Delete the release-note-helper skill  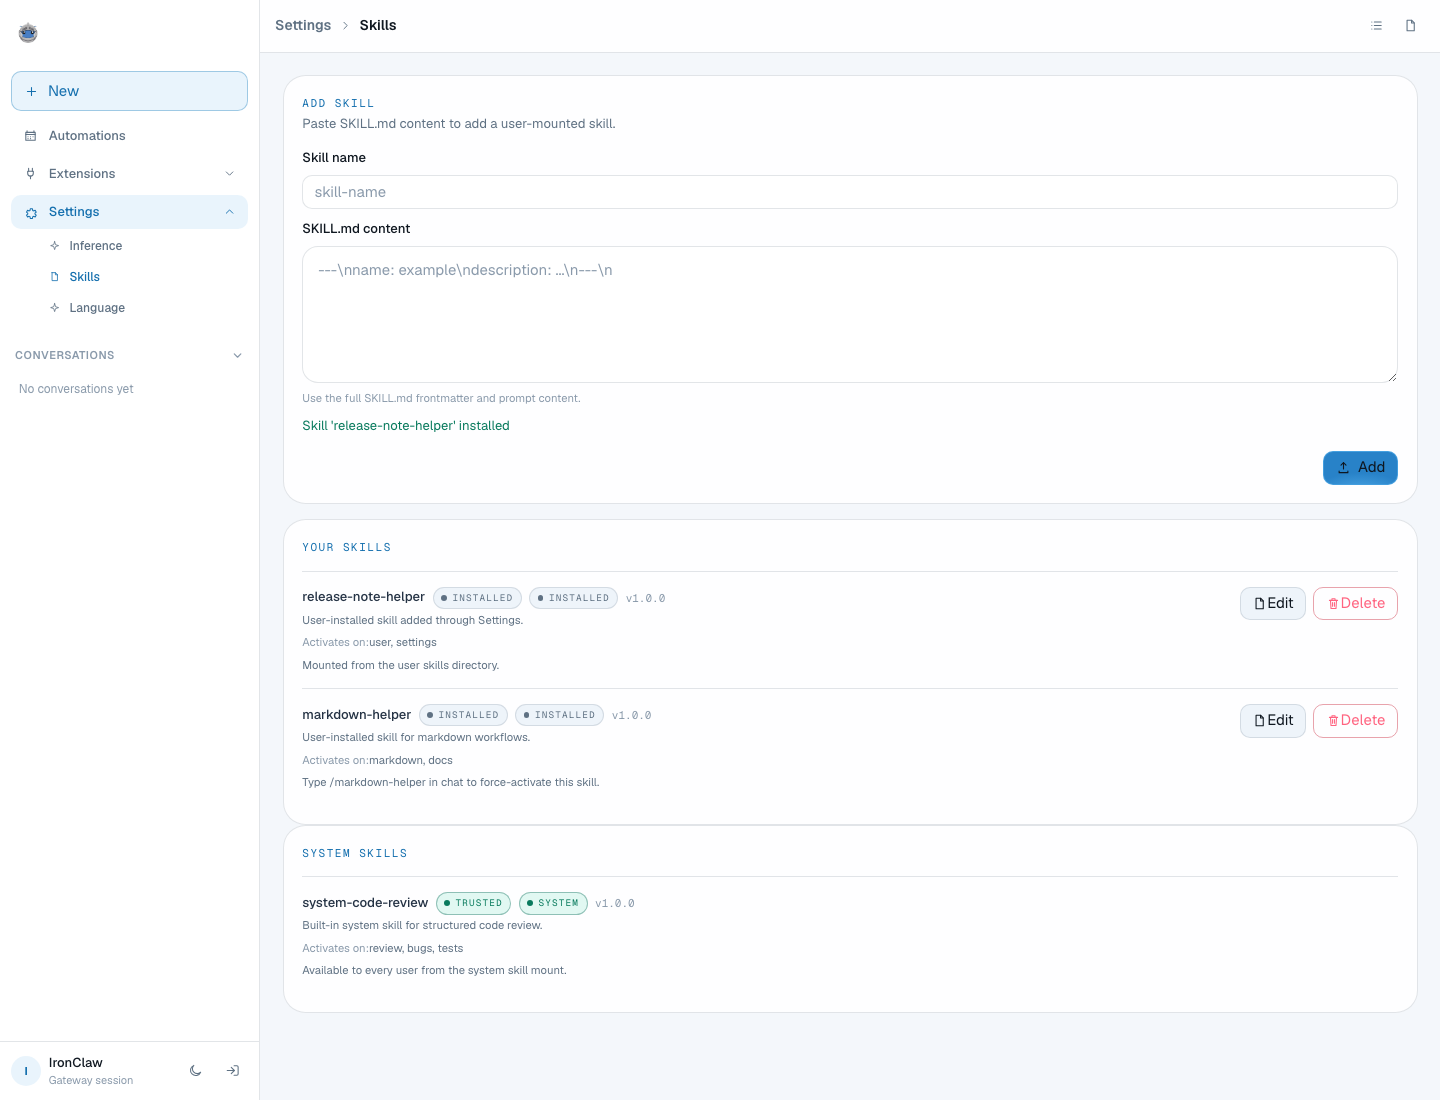click(1355, 604)
